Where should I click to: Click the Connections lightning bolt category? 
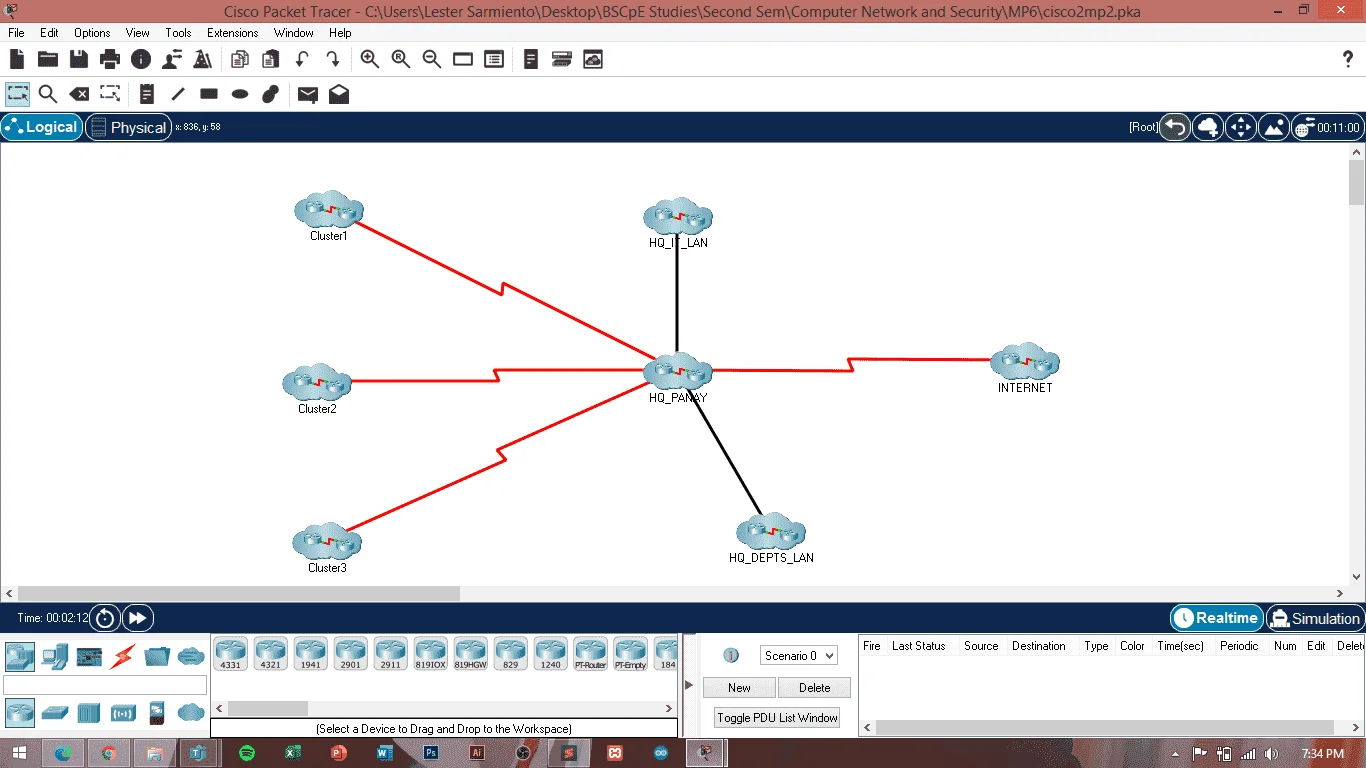pos(123,657)
